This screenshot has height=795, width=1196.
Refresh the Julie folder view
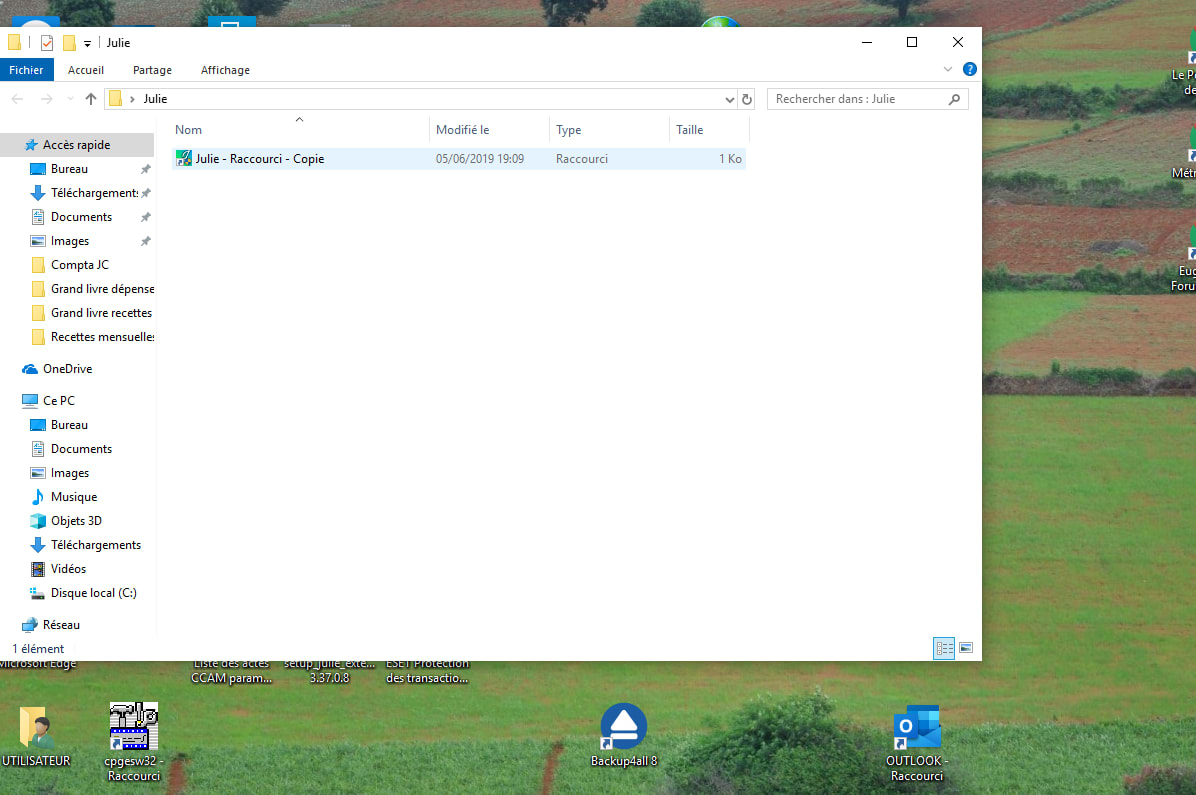746,99
